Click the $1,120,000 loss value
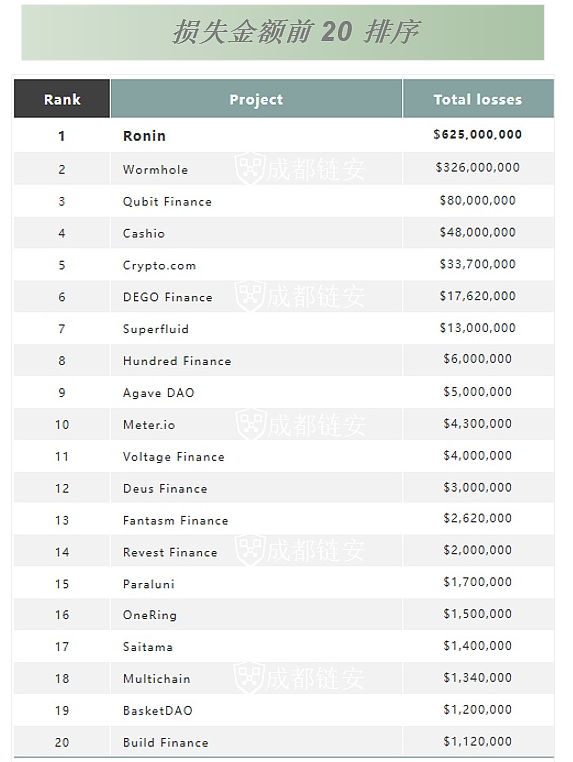The width and height of the screenshot is (573, 762). click(478, 741)
